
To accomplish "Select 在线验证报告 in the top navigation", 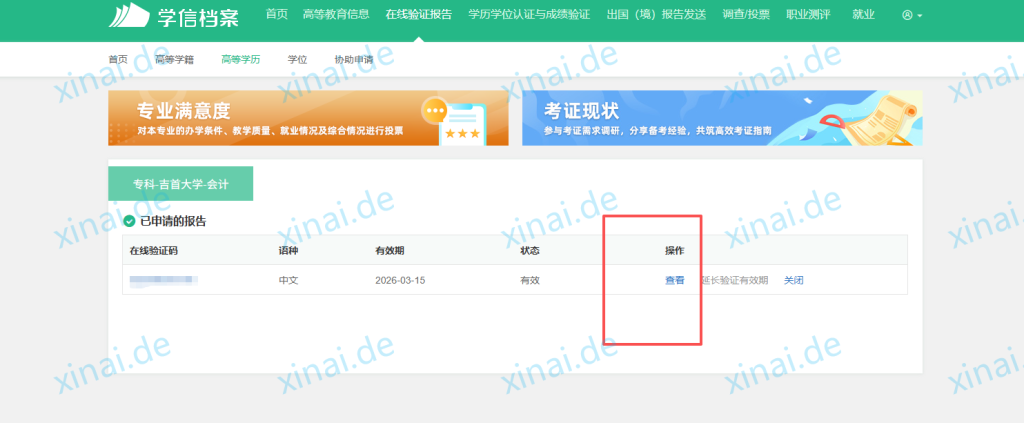I will [418, 14].
